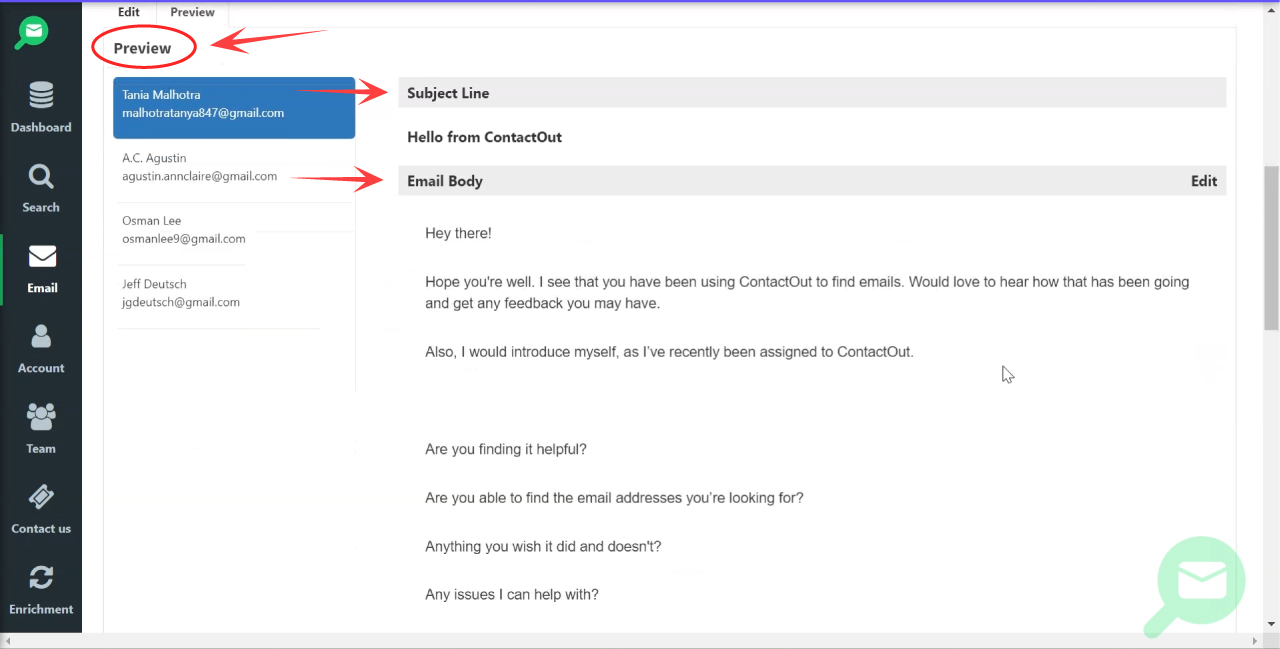The height and width of the screenshot is (649, 1280).
Task: Click email jgdeutsch@gmail.com
Action: click(181, 302)
